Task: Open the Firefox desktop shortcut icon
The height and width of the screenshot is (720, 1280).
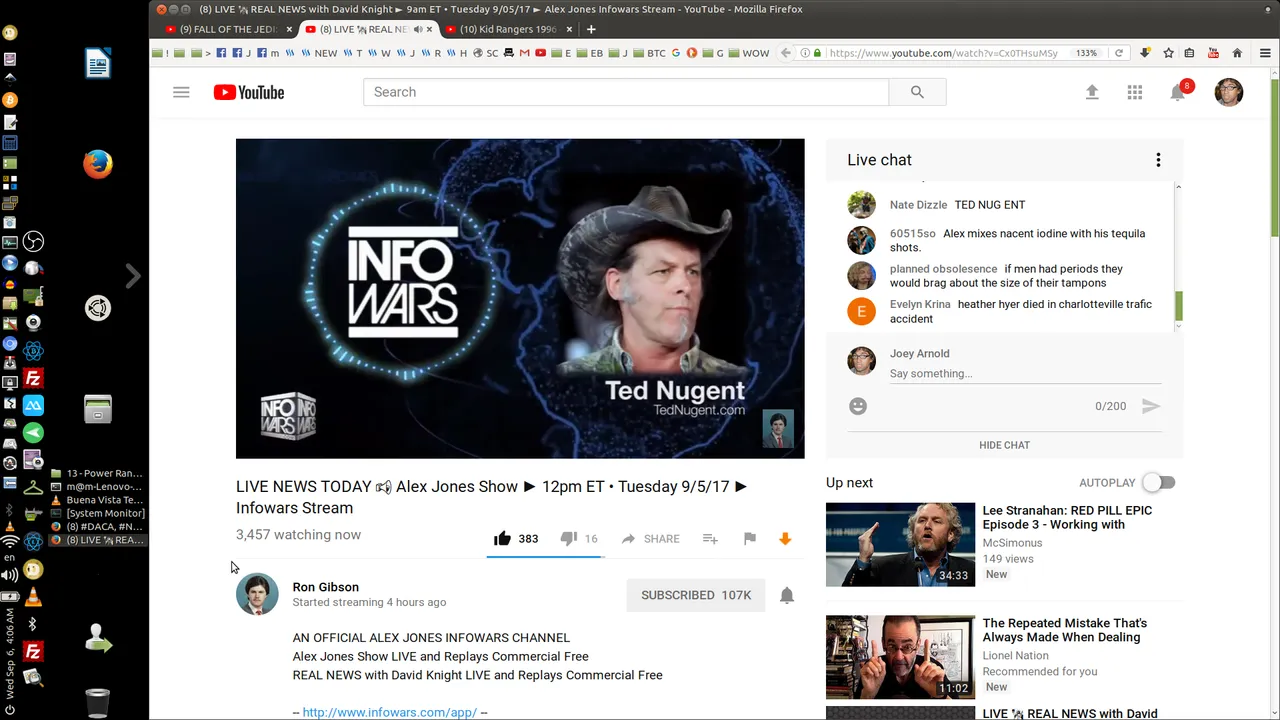Action: (x=97, y=164)
